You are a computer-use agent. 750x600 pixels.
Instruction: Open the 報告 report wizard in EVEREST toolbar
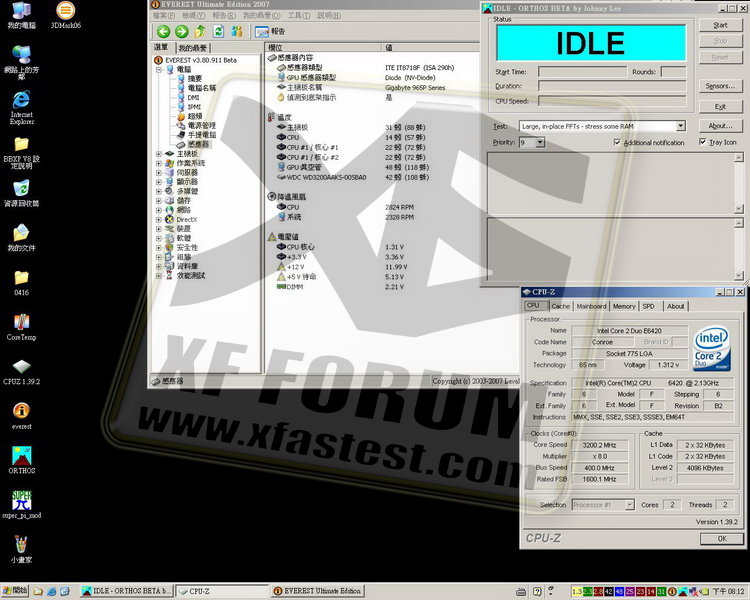[x=270, y=32]
